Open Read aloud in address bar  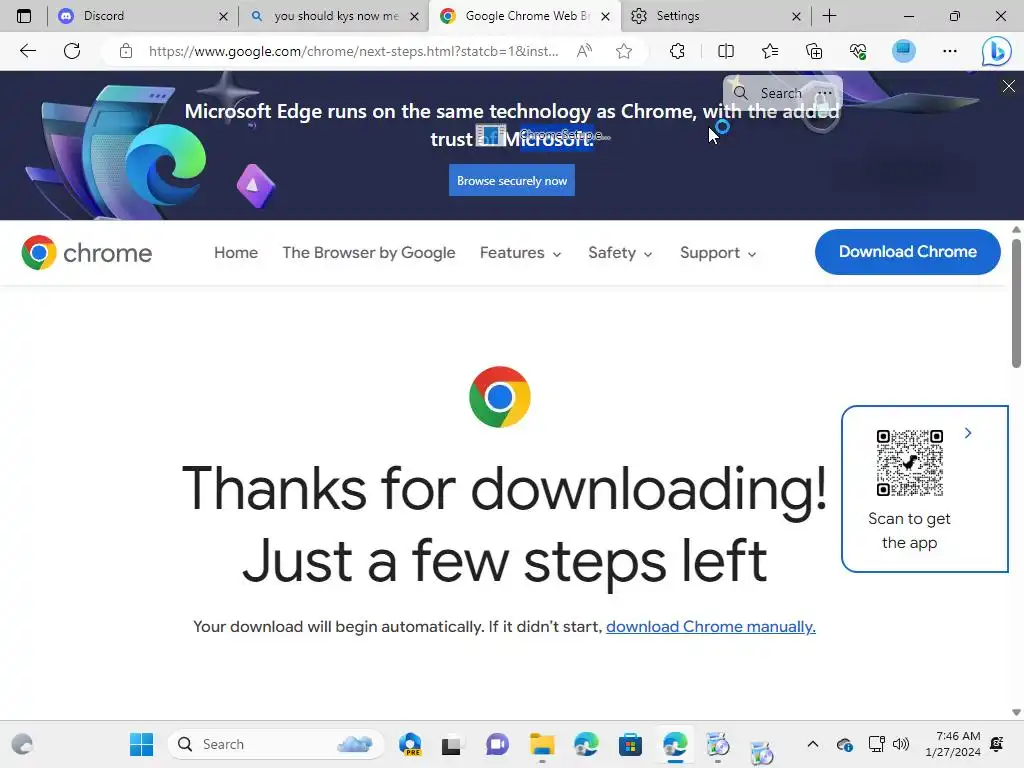[584, 51]
